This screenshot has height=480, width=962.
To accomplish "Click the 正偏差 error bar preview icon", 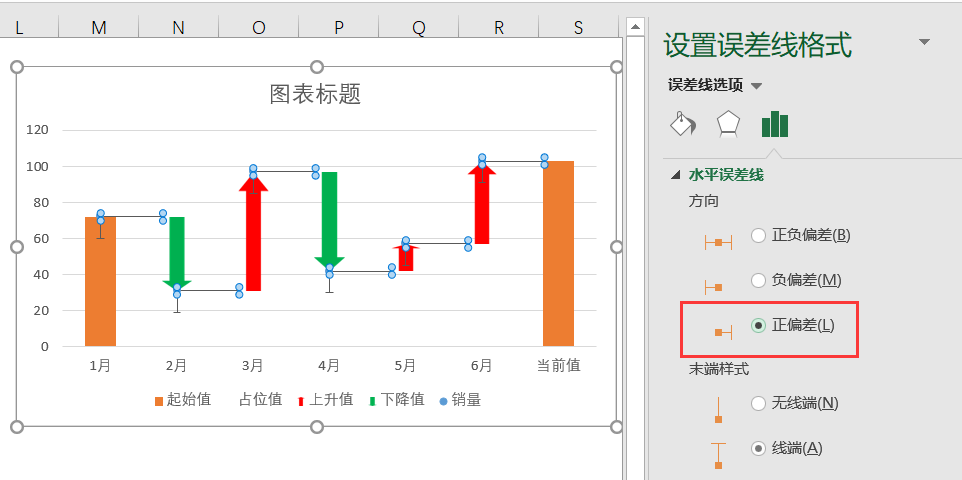I will 723,332.
